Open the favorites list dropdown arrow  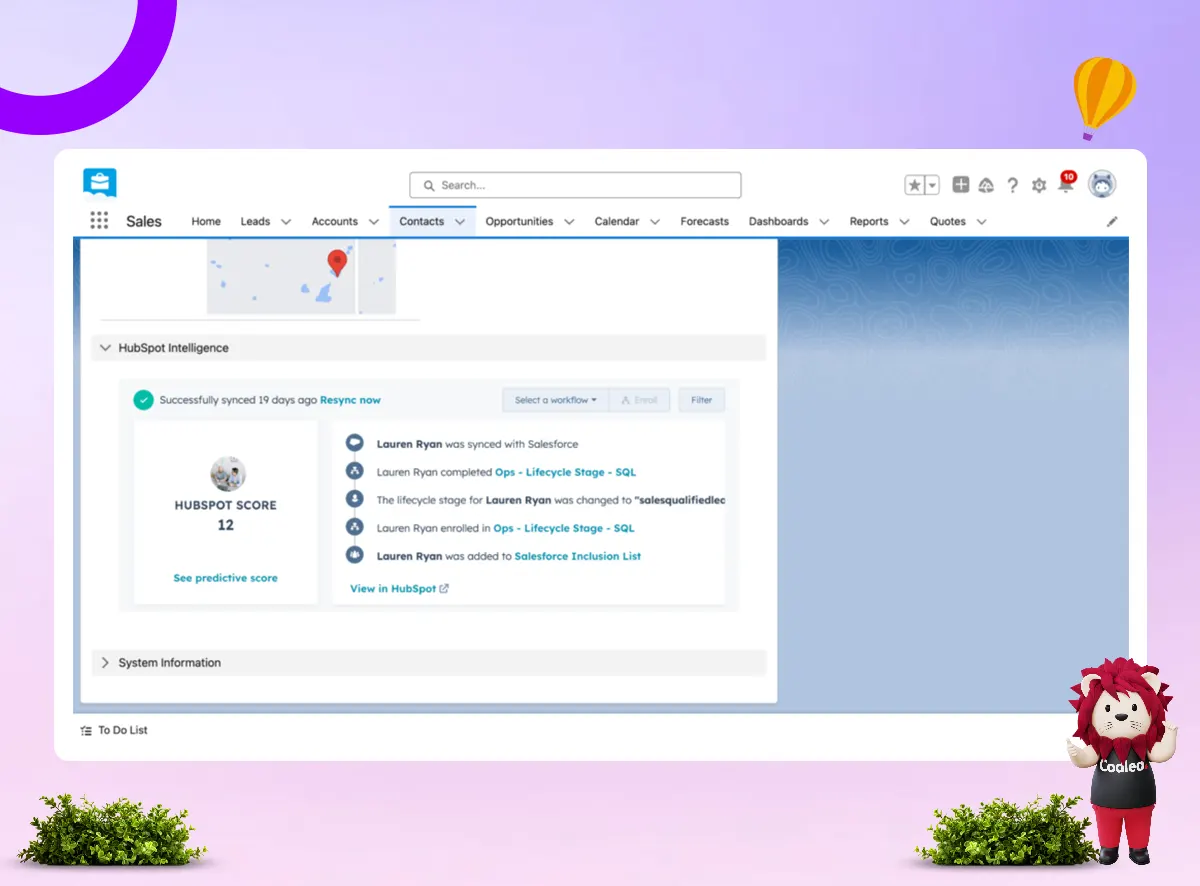(932, 185)
